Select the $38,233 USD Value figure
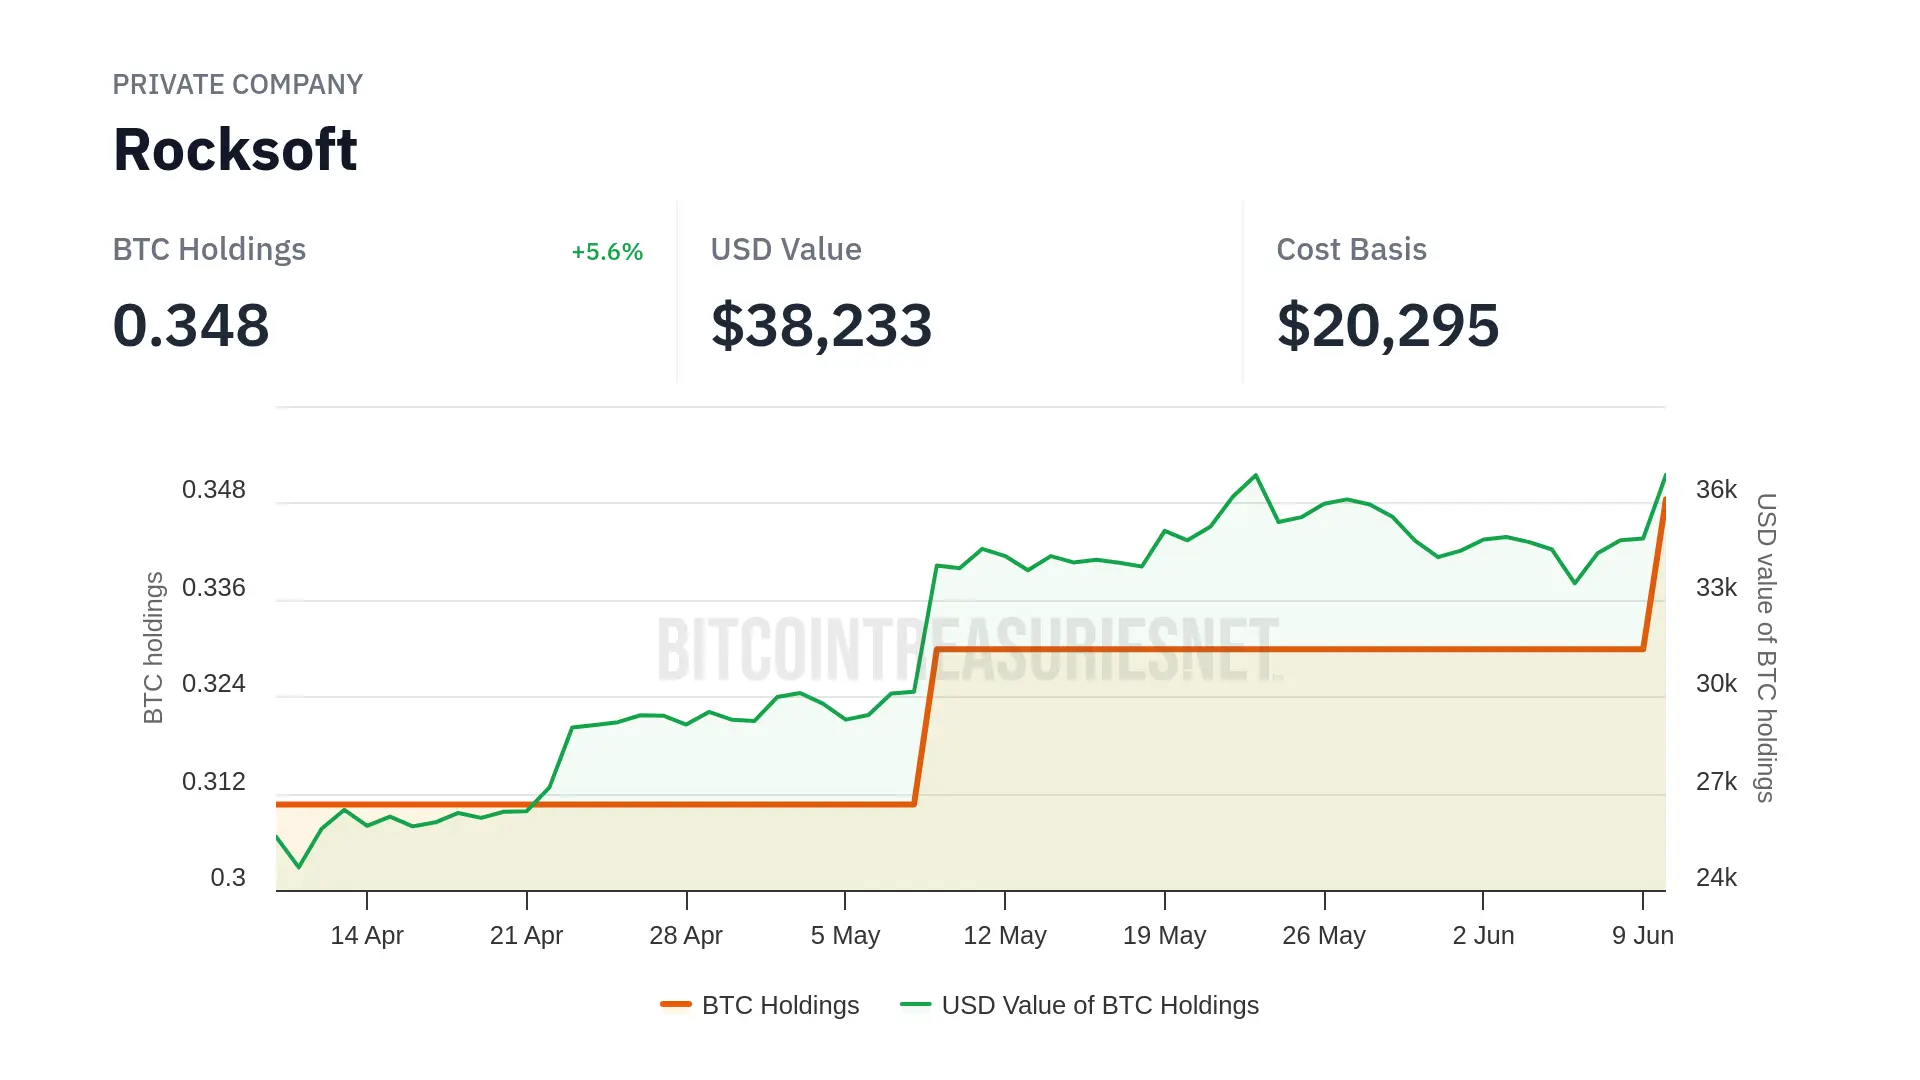This screenshot has height=1080, width=1920. pos(821,326)
